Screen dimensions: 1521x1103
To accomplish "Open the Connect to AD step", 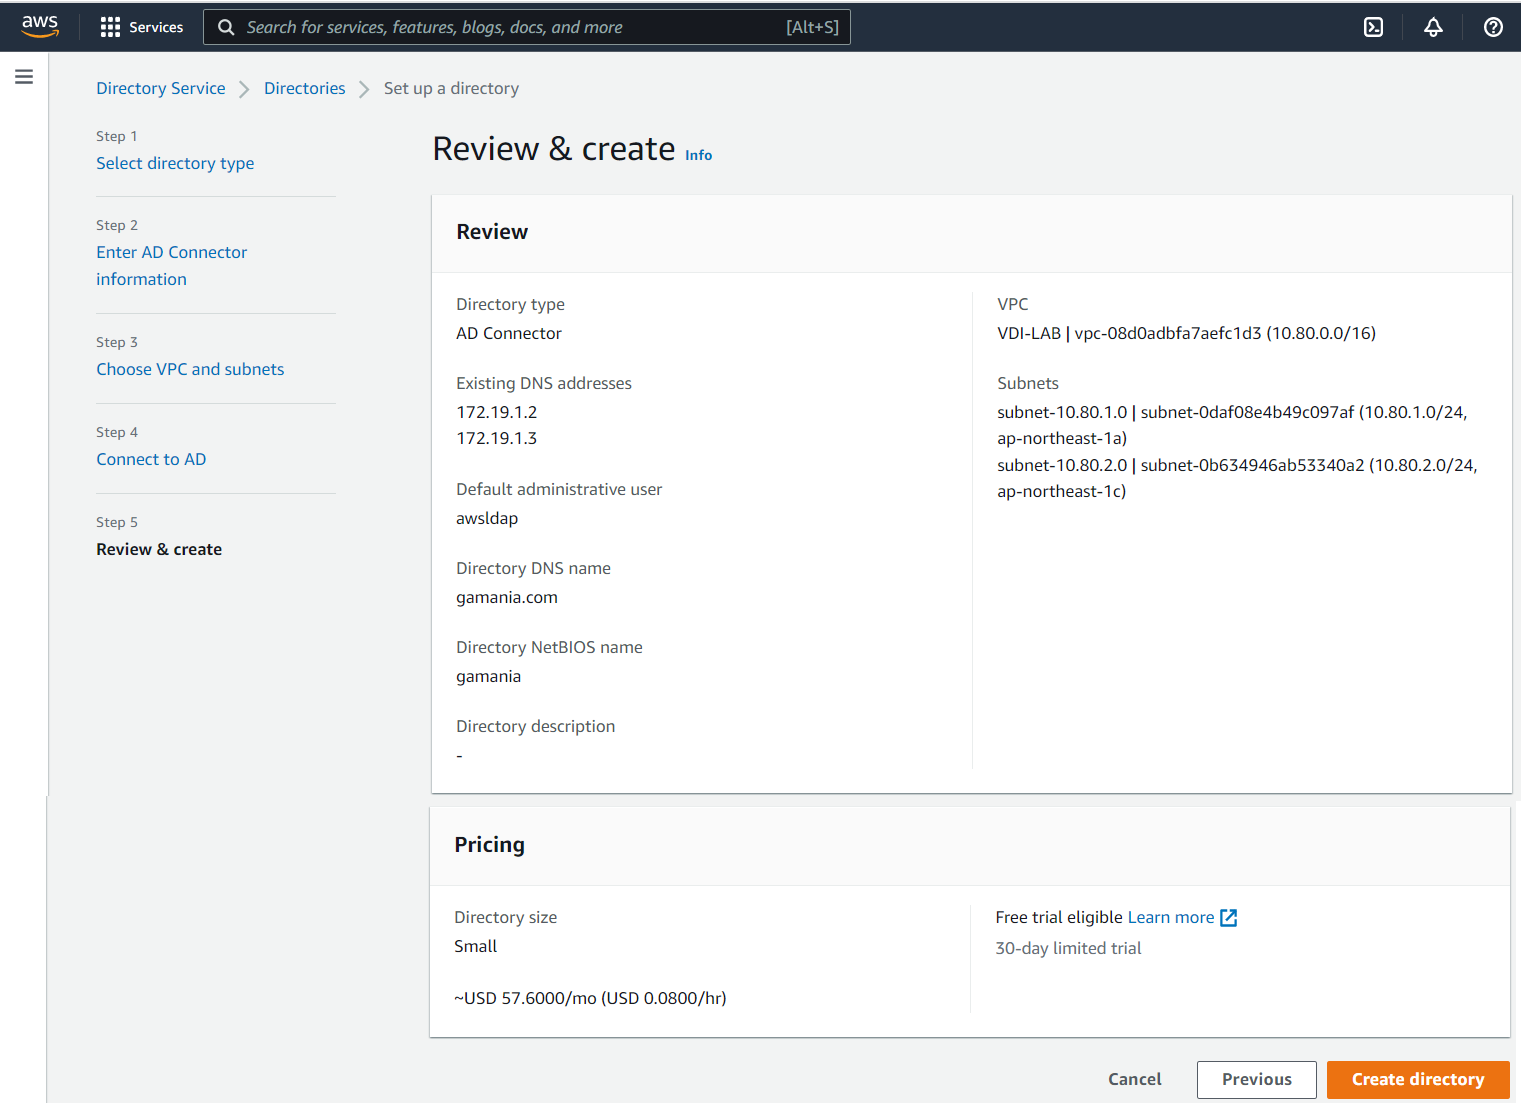I will [x=151, y=459].
